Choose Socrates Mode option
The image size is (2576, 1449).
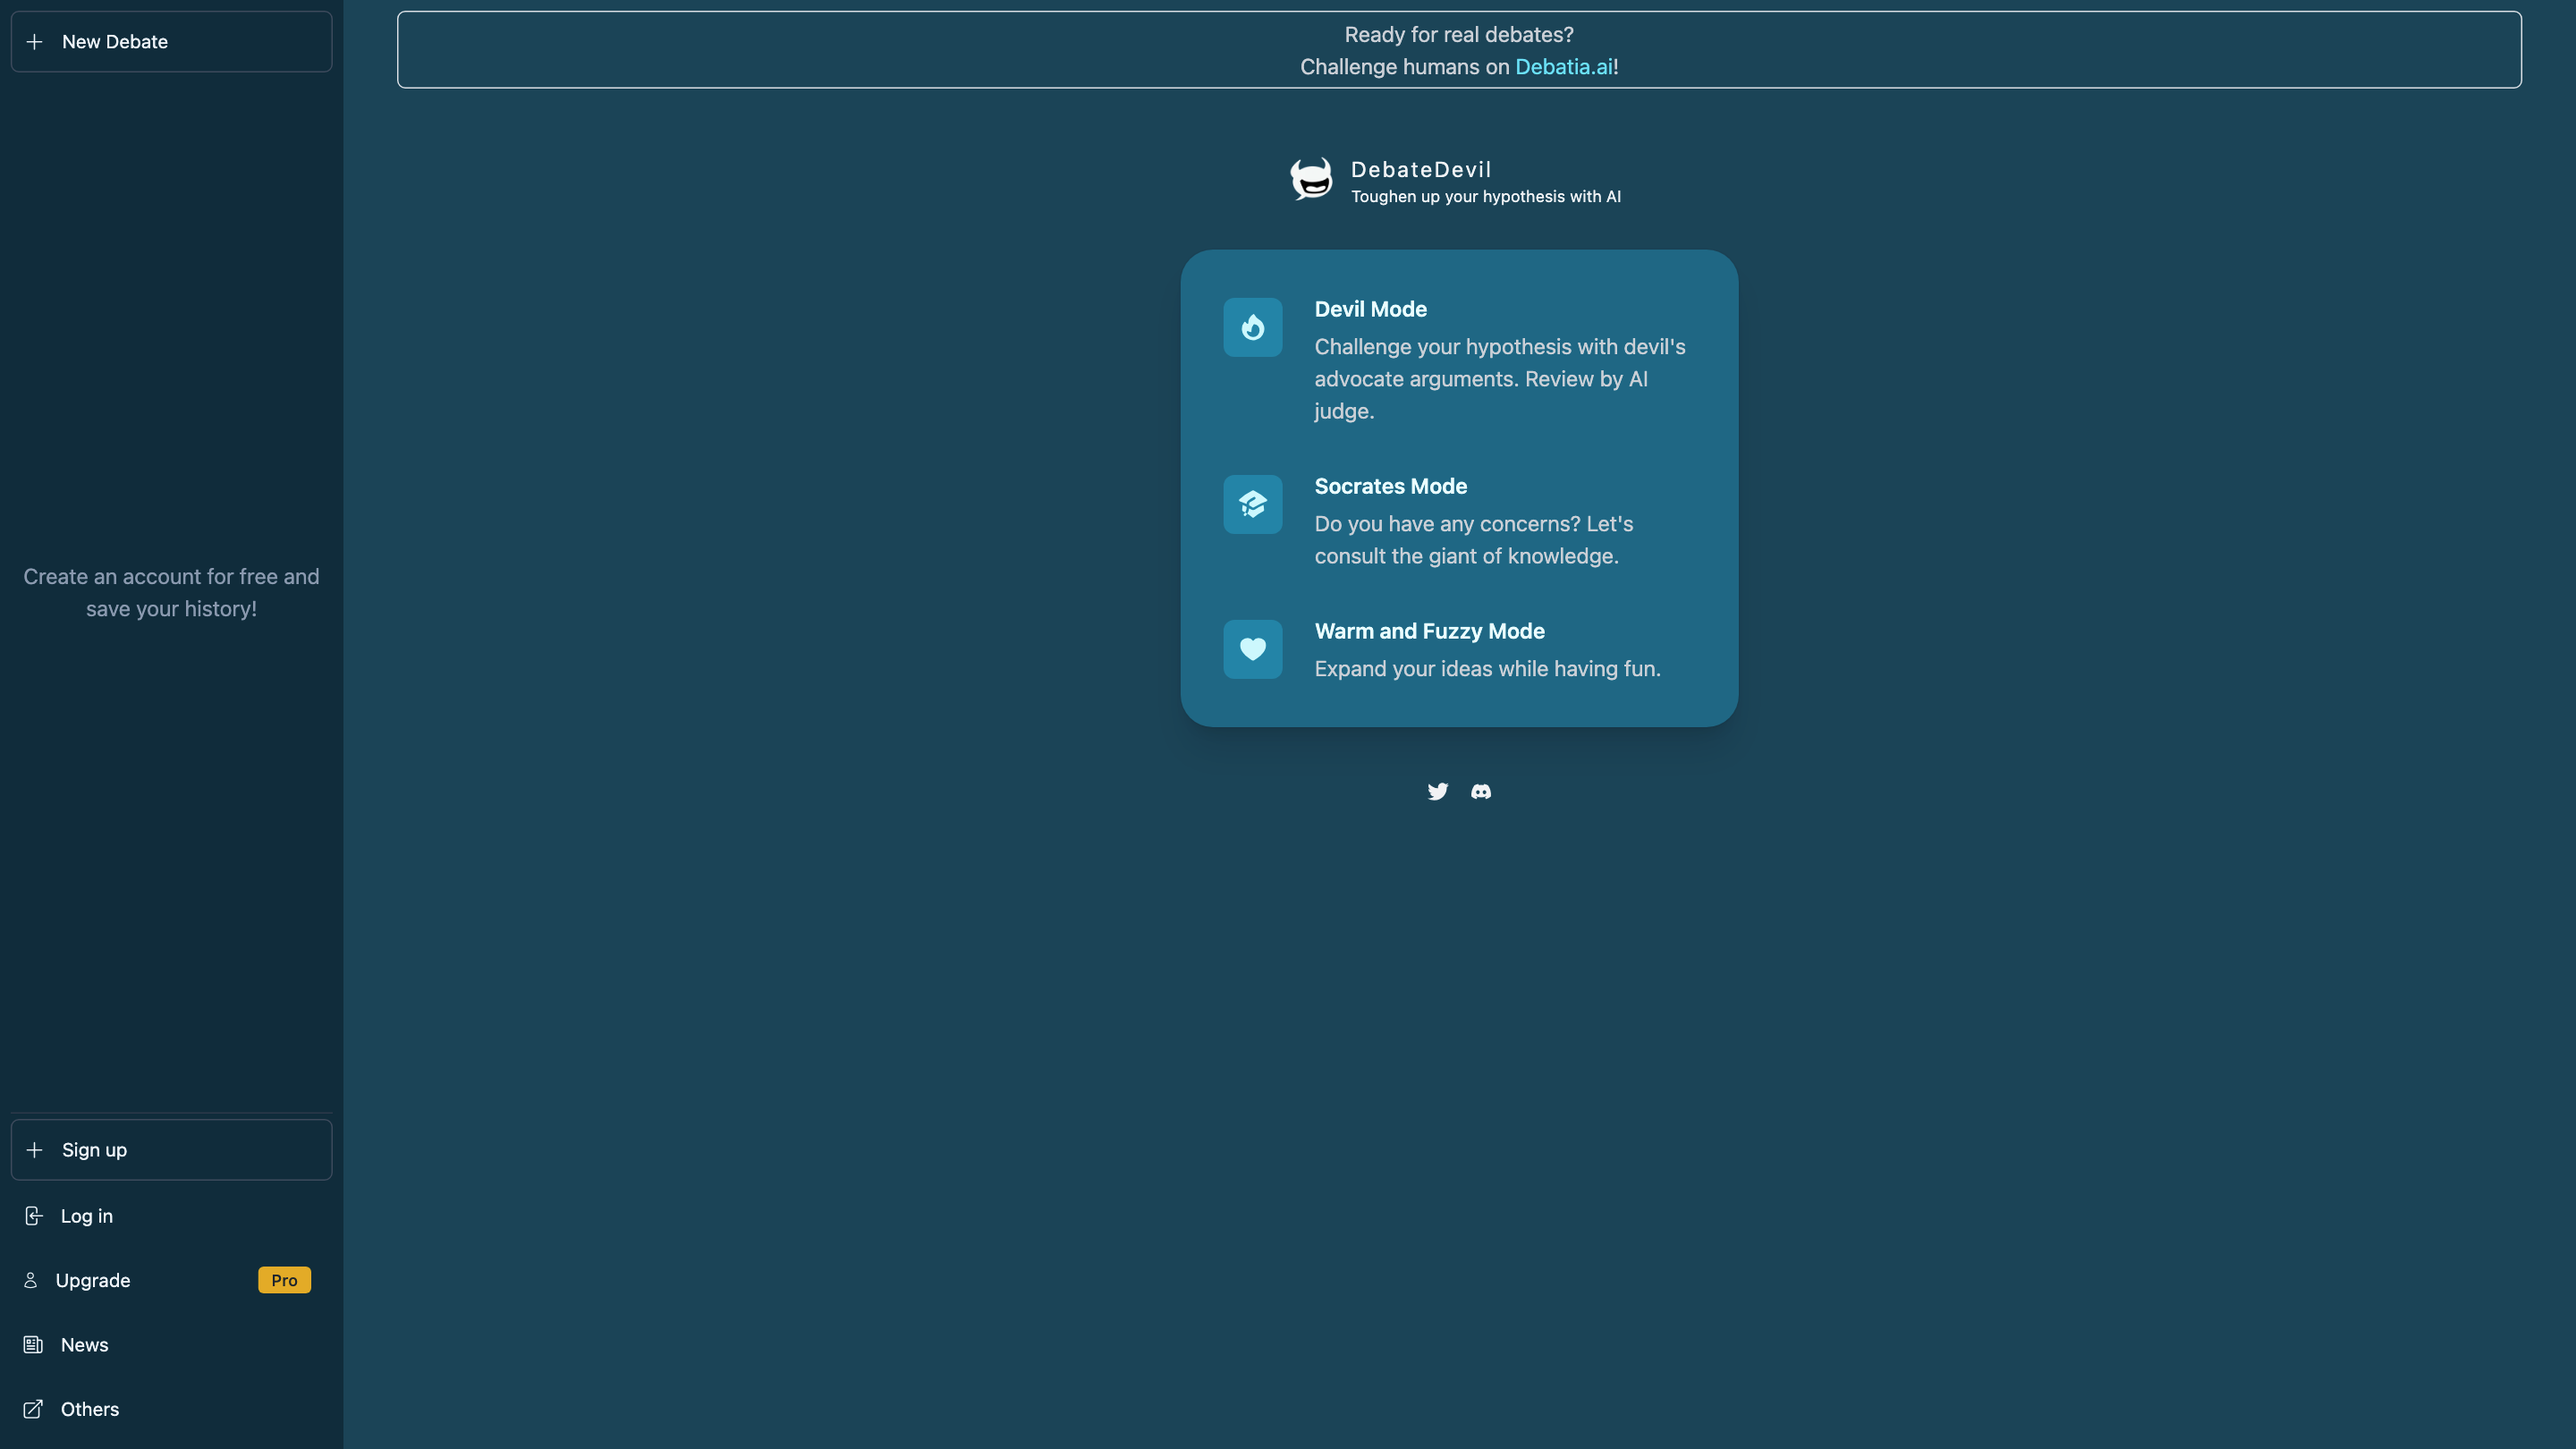1390,486
